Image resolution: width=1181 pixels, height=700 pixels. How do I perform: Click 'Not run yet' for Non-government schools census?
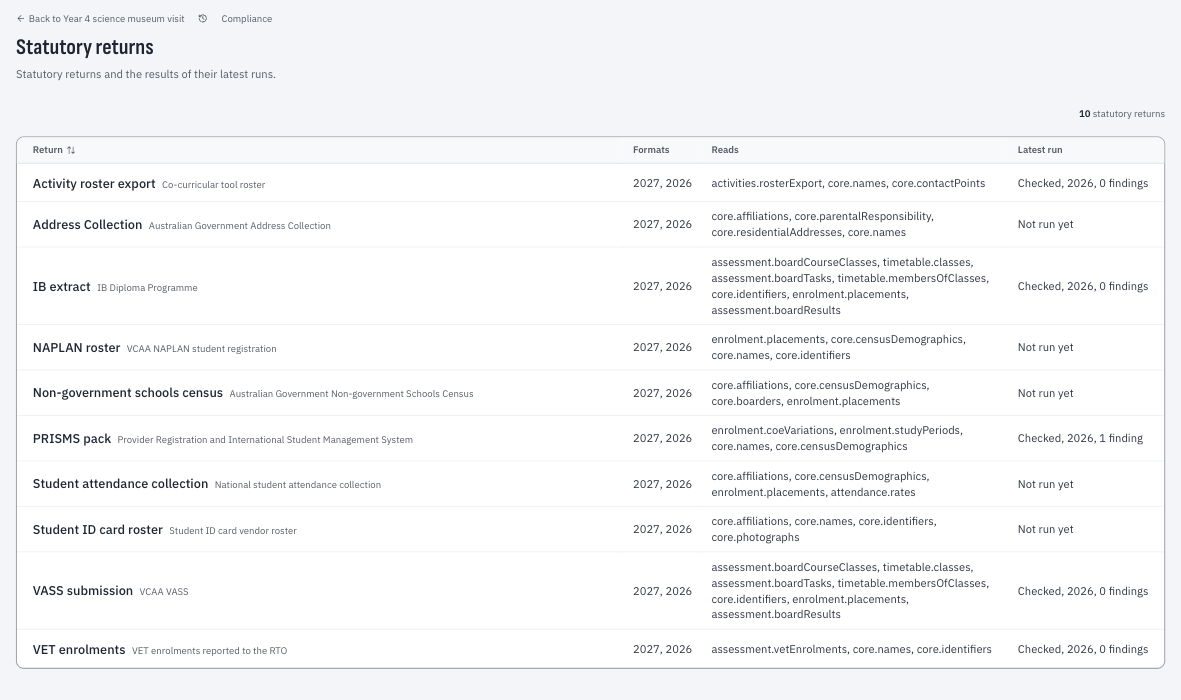click(x=1045, y=393)
